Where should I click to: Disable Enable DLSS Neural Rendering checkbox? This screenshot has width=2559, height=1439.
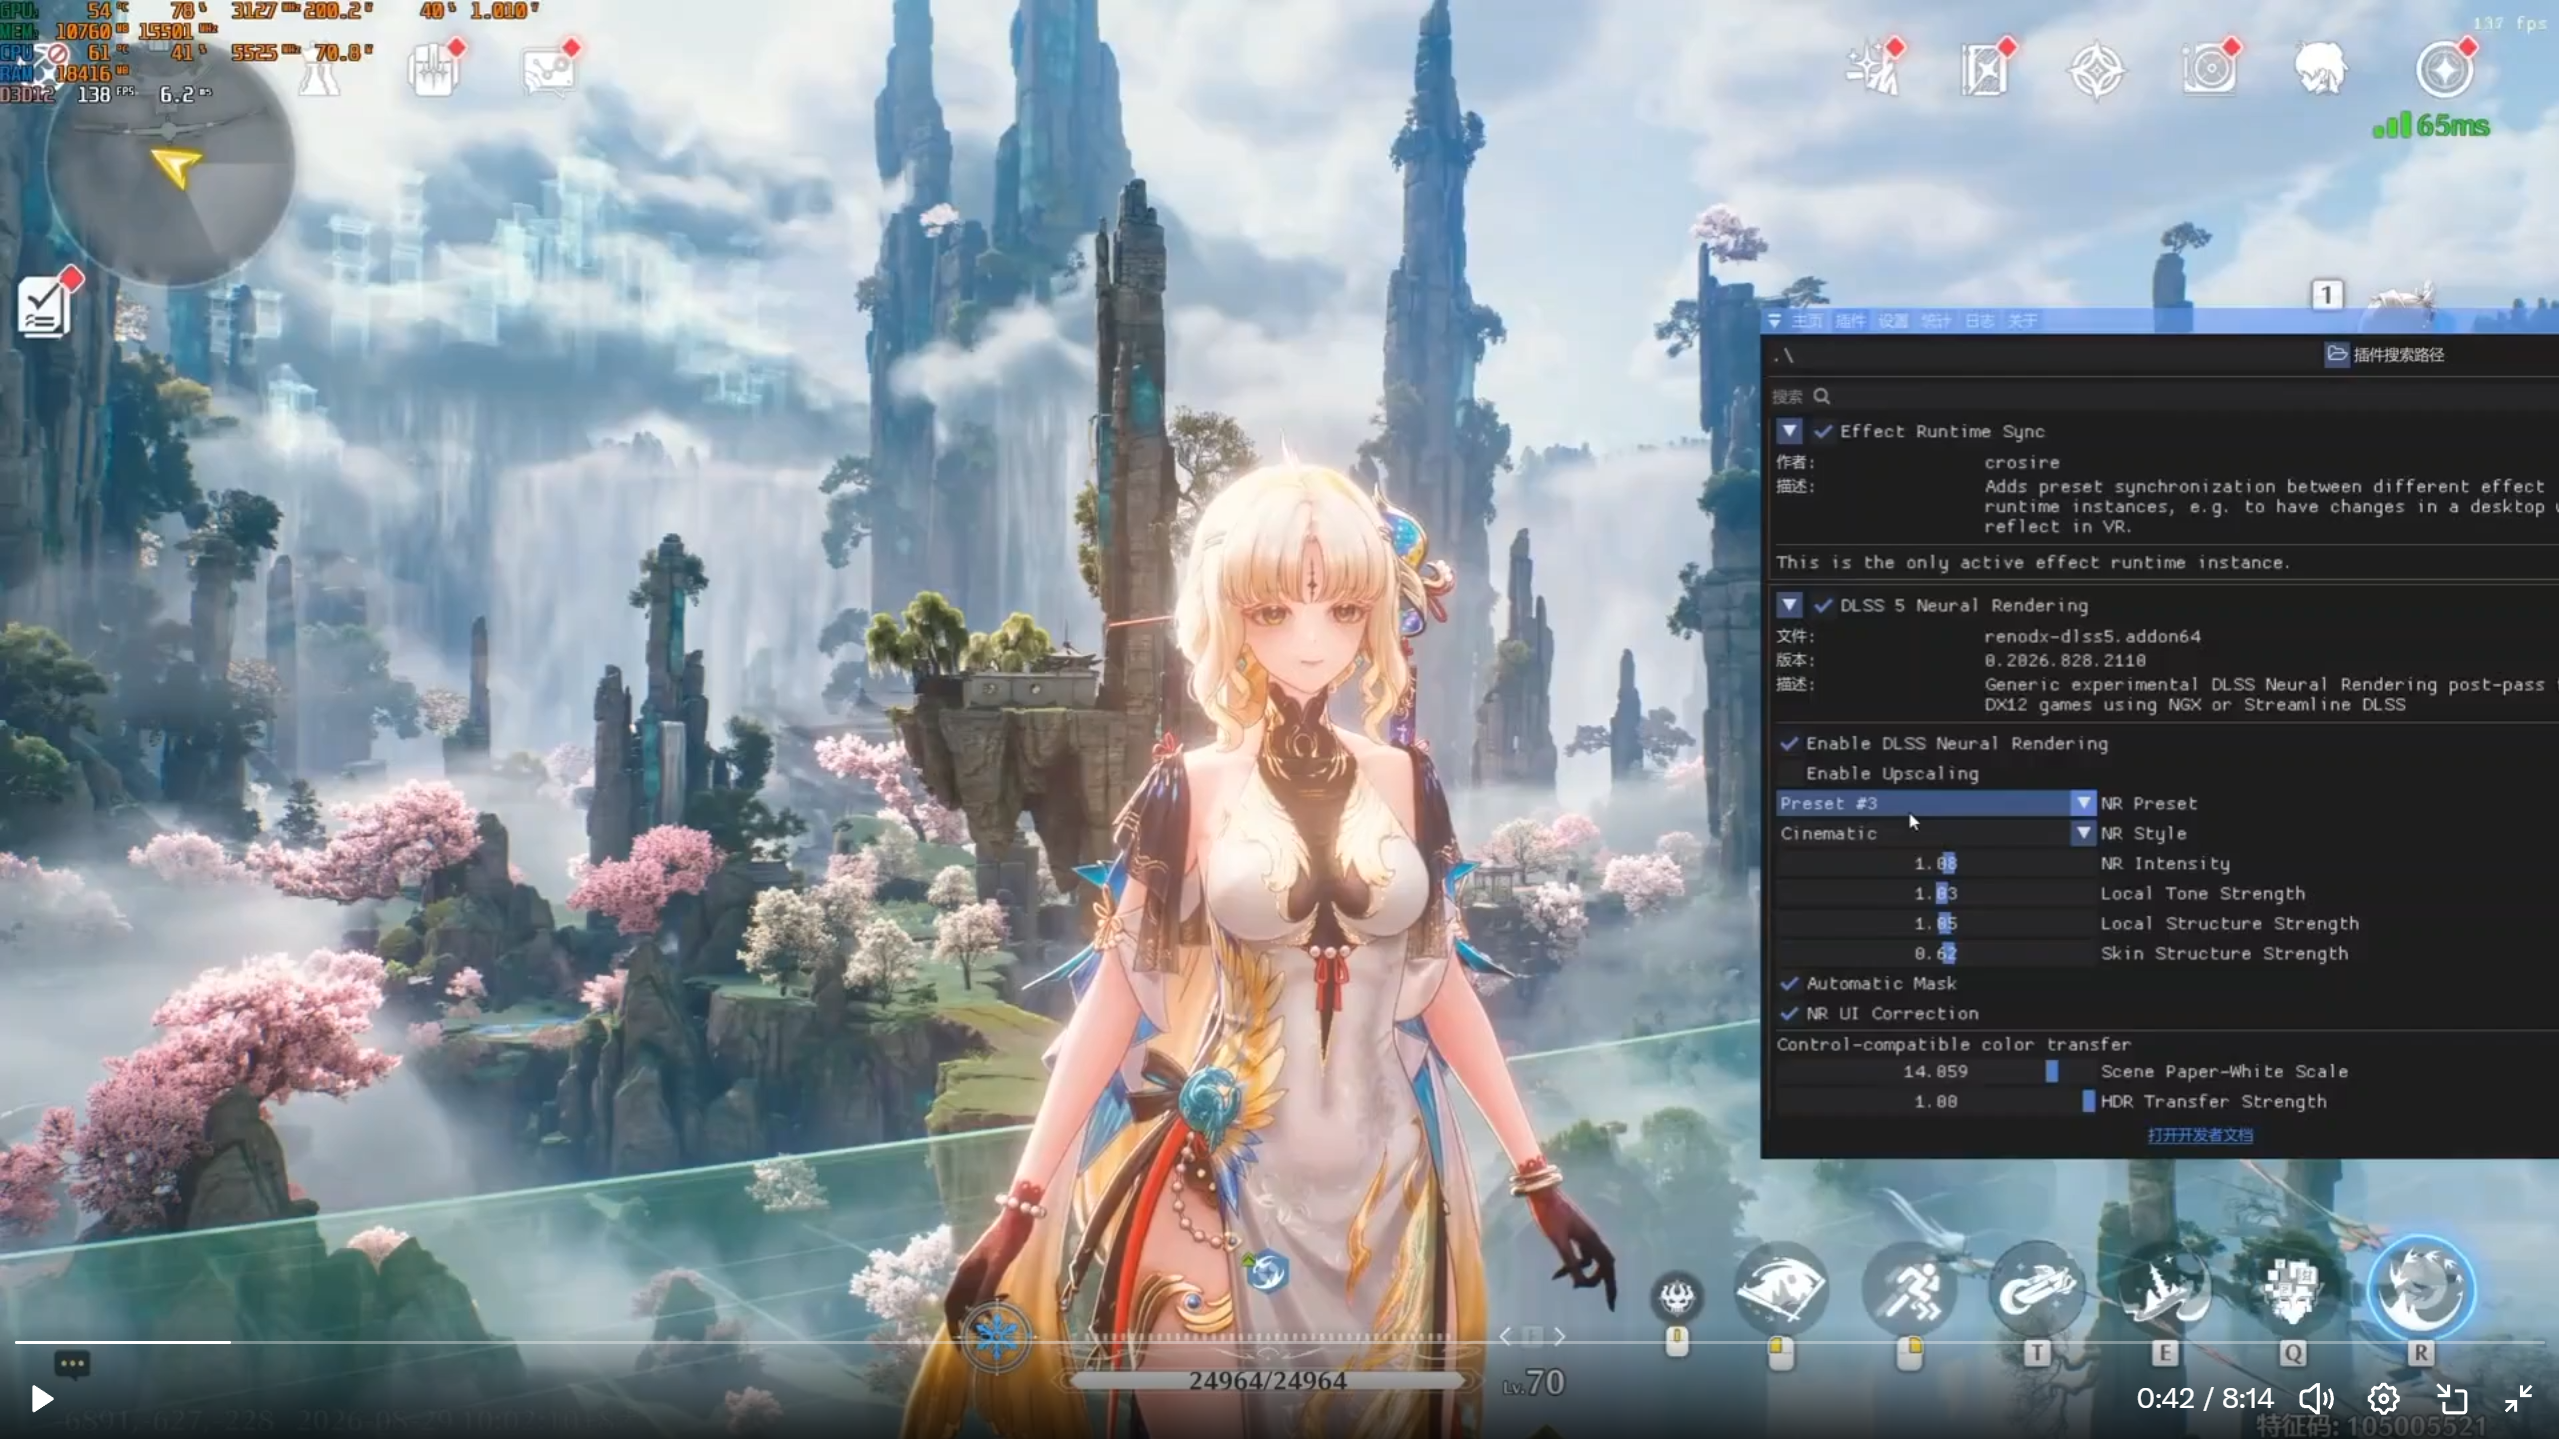(1789, 743)
